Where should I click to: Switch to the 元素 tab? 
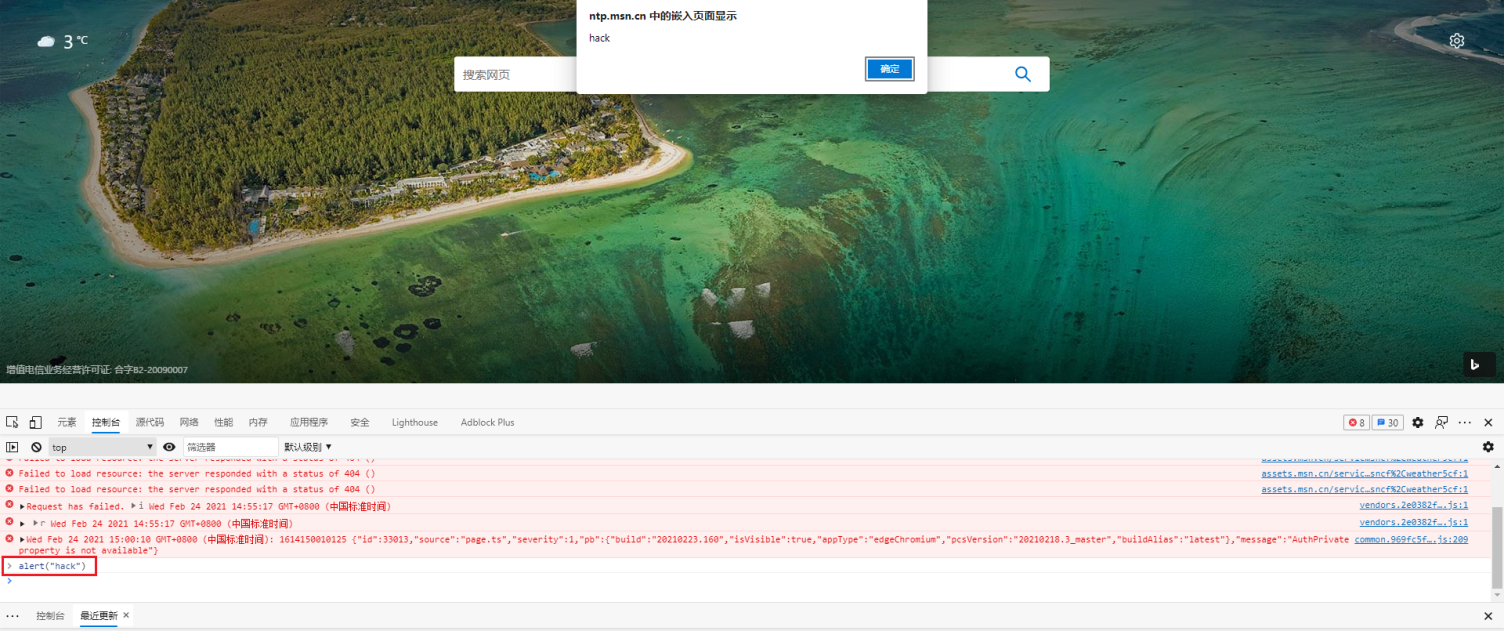tap(67, 422)
